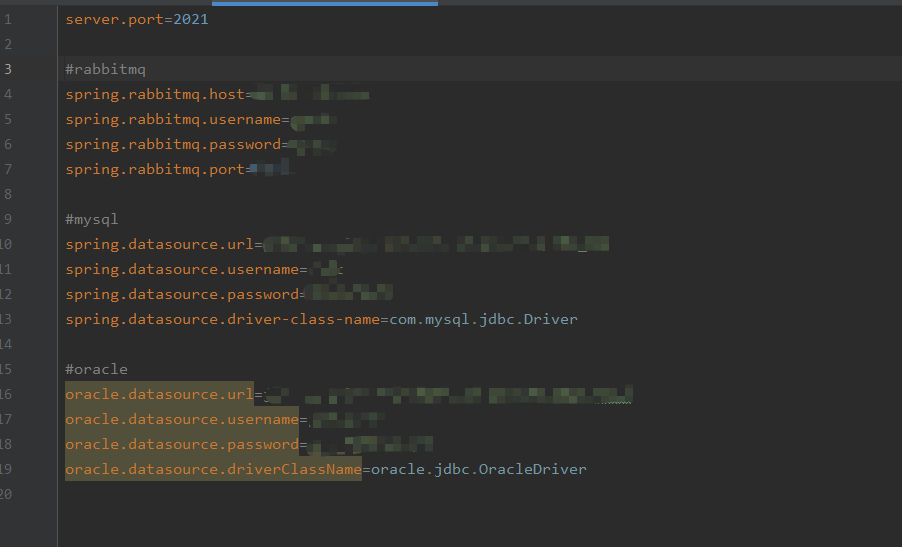Click highlighted oracle.datasource.url key

pos(159,394)
